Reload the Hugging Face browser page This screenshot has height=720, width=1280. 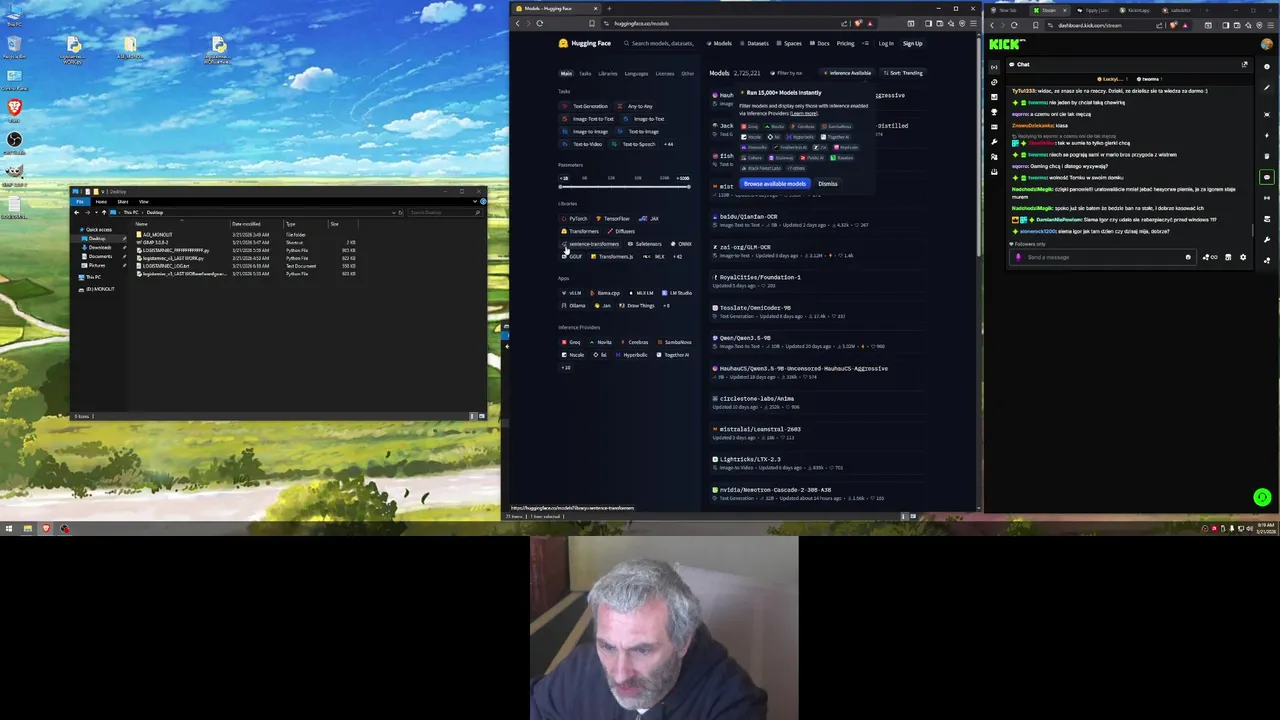coord(539,23)
